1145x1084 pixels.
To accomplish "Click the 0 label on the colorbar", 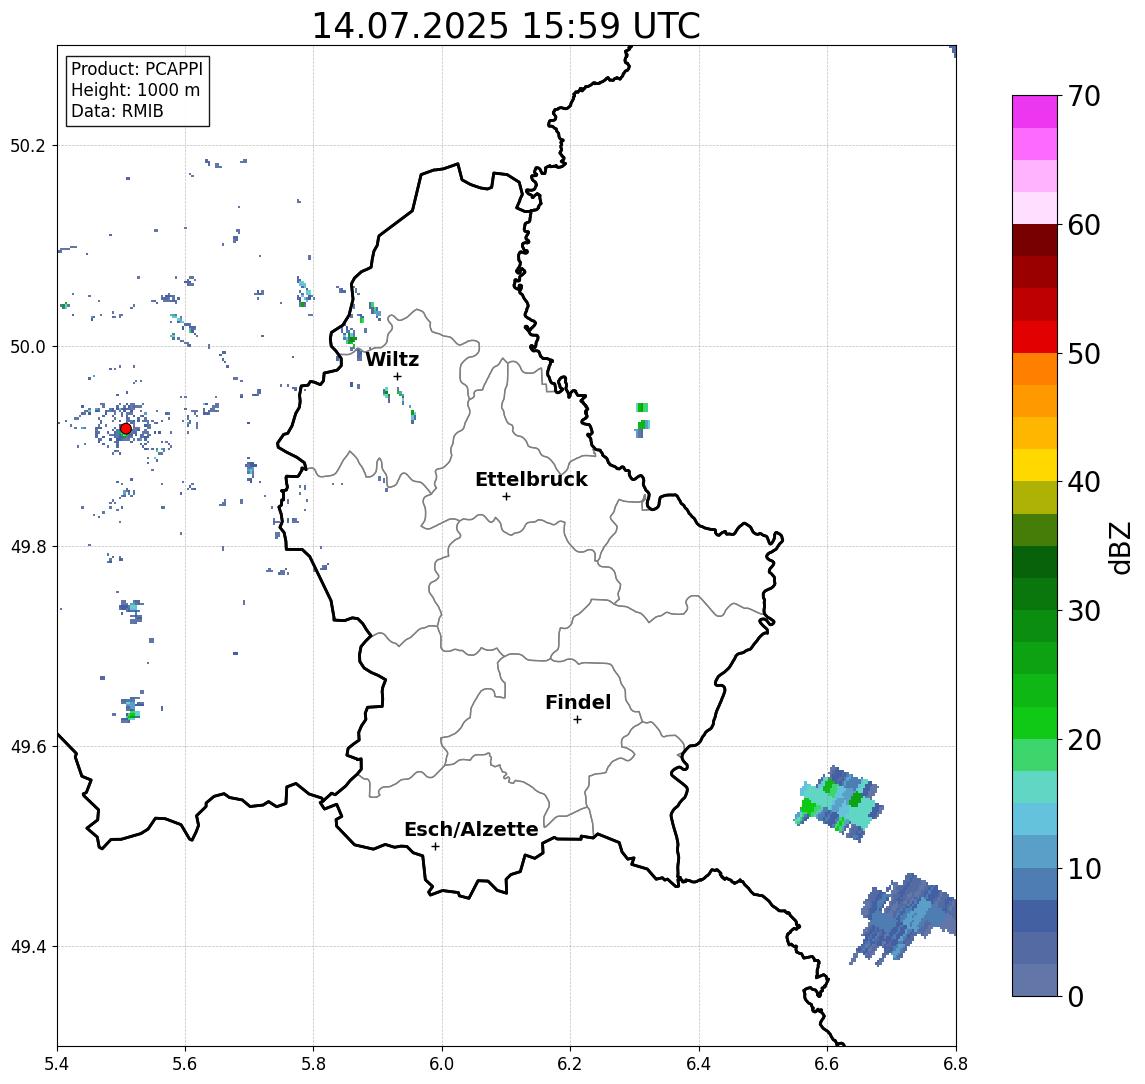I will coord(1076,996).
